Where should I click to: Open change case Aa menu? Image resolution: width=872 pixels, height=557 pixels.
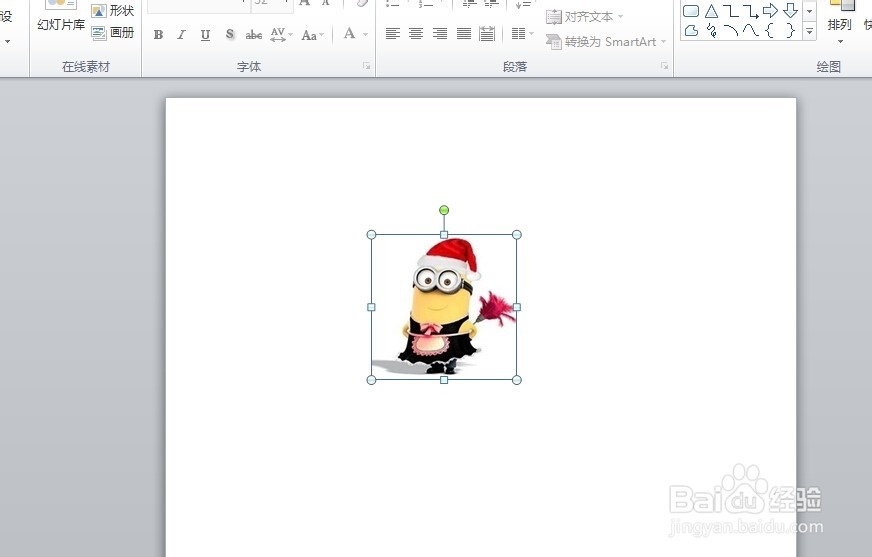point(312,35)
